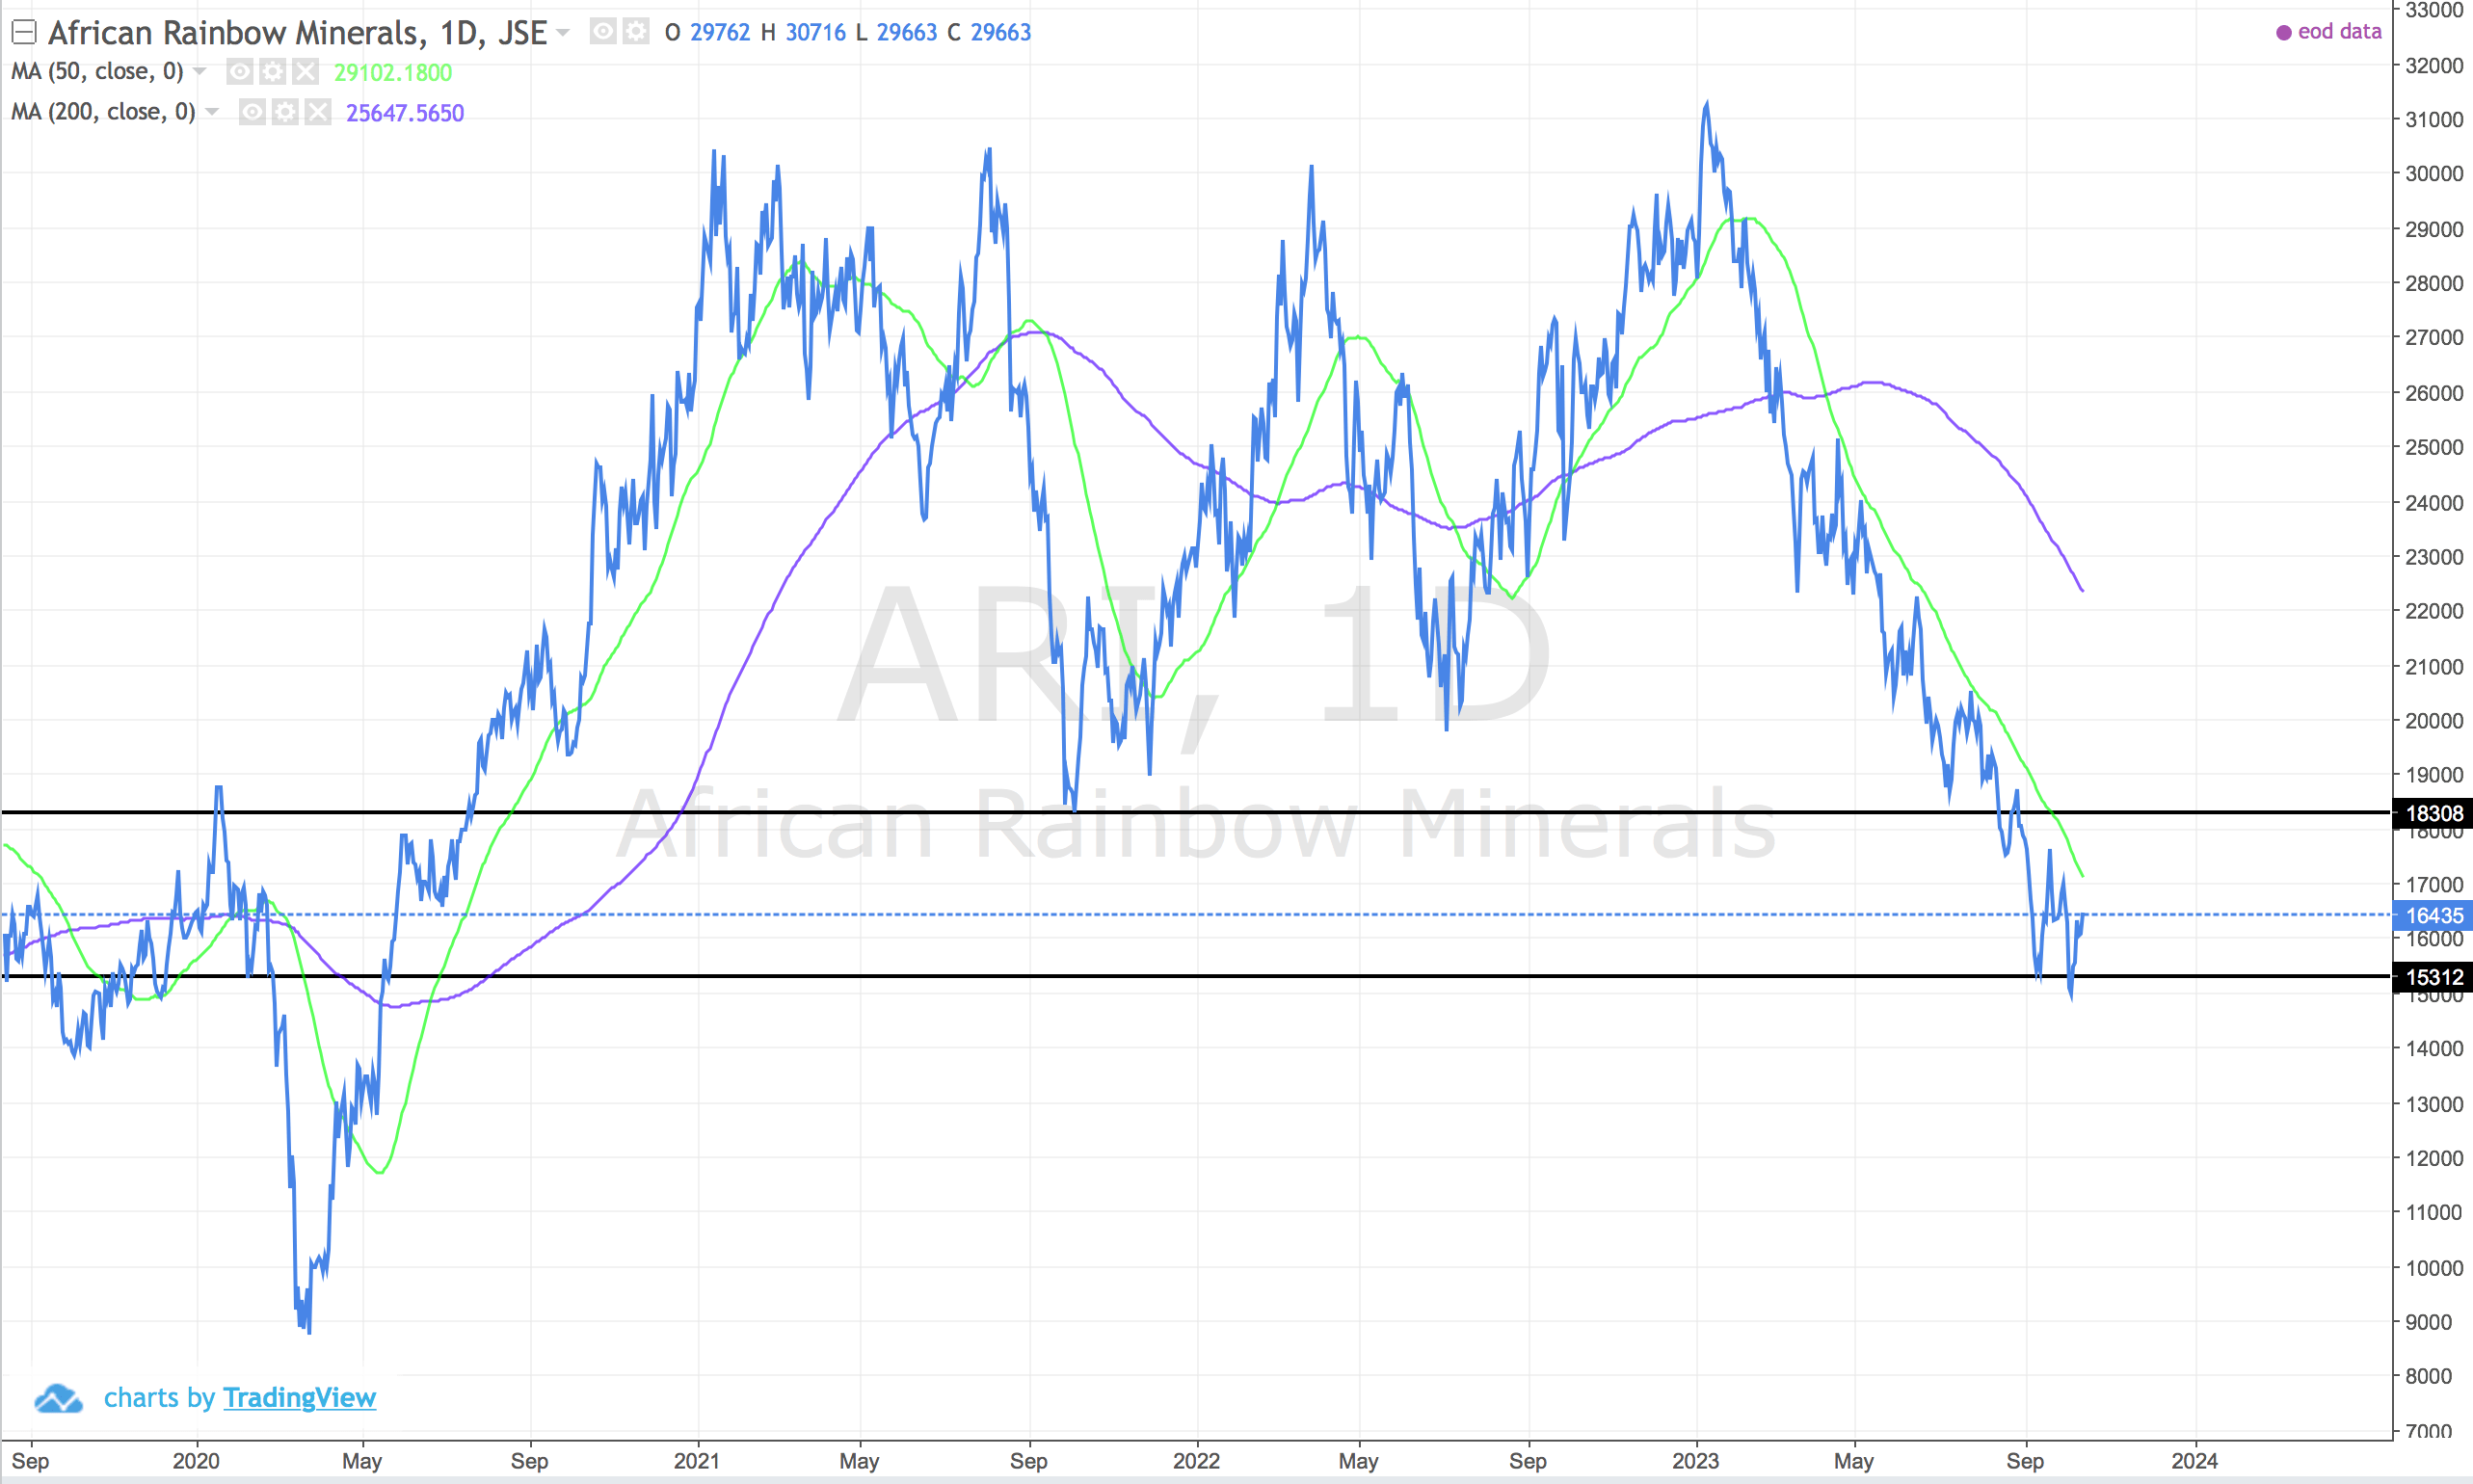Select the 18308 price line label
The height and width of the screenshot is (1484, 2473).
[2433, 813]
